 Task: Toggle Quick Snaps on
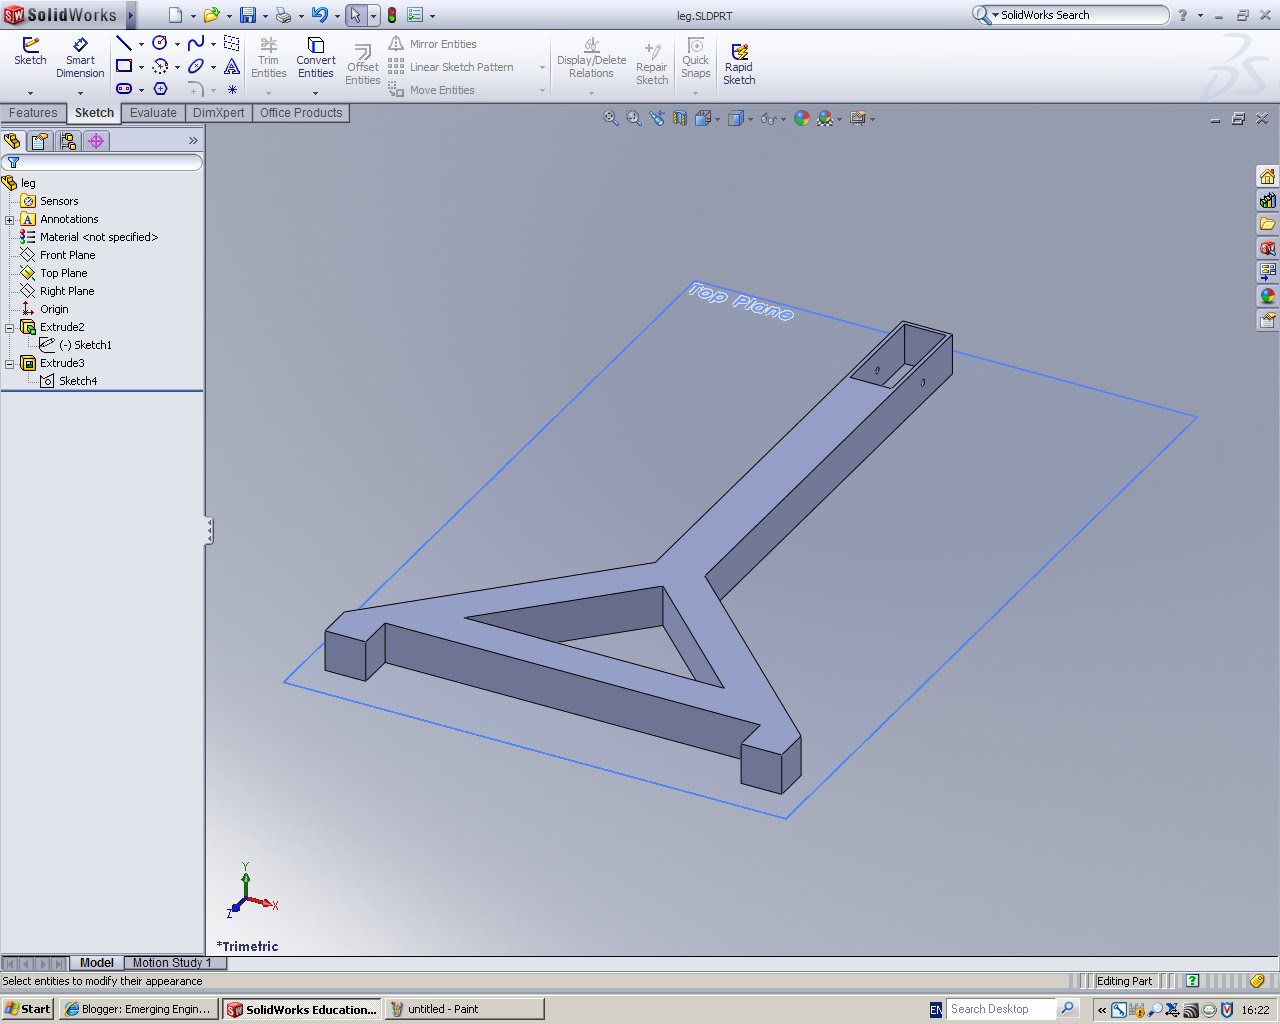(695, 60)
